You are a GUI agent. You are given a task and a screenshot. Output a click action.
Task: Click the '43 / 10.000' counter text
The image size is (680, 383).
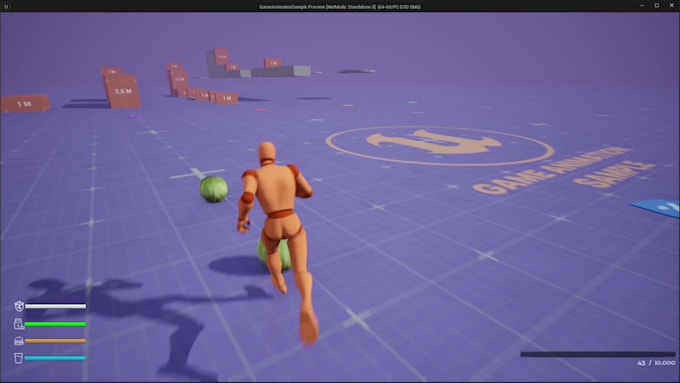(x=656, y=363)
